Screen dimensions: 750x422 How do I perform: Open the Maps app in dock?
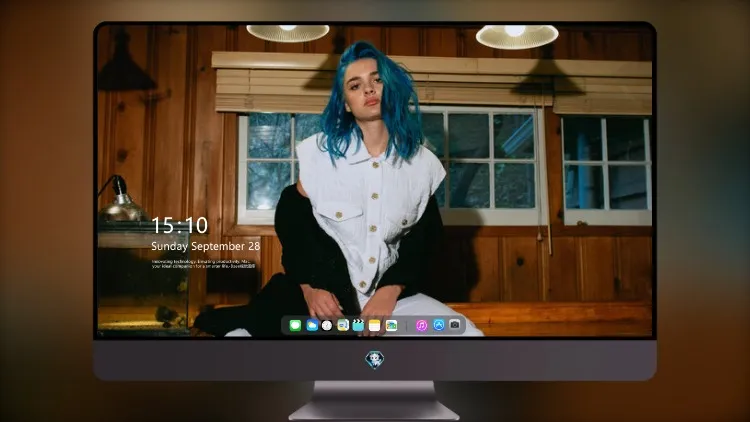(x=343, y=325)
